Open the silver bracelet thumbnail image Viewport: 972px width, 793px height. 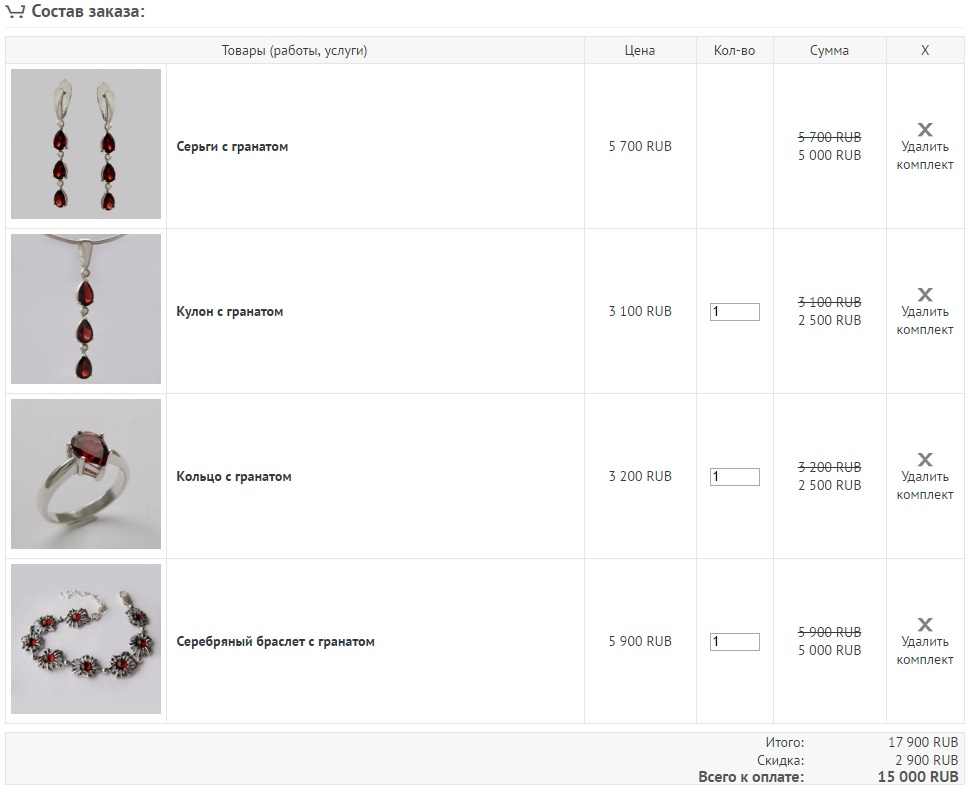click(x=86, y=639)
